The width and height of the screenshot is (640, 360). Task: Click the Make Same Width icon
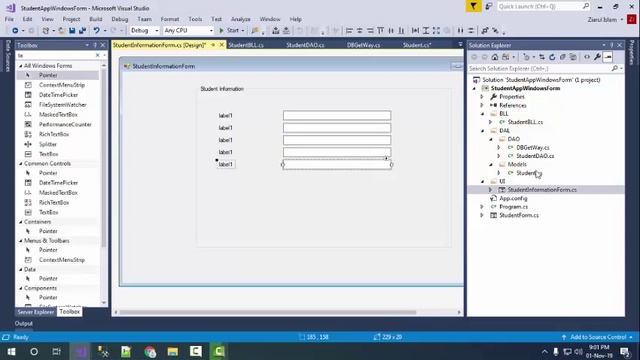[x=416, y=31]
